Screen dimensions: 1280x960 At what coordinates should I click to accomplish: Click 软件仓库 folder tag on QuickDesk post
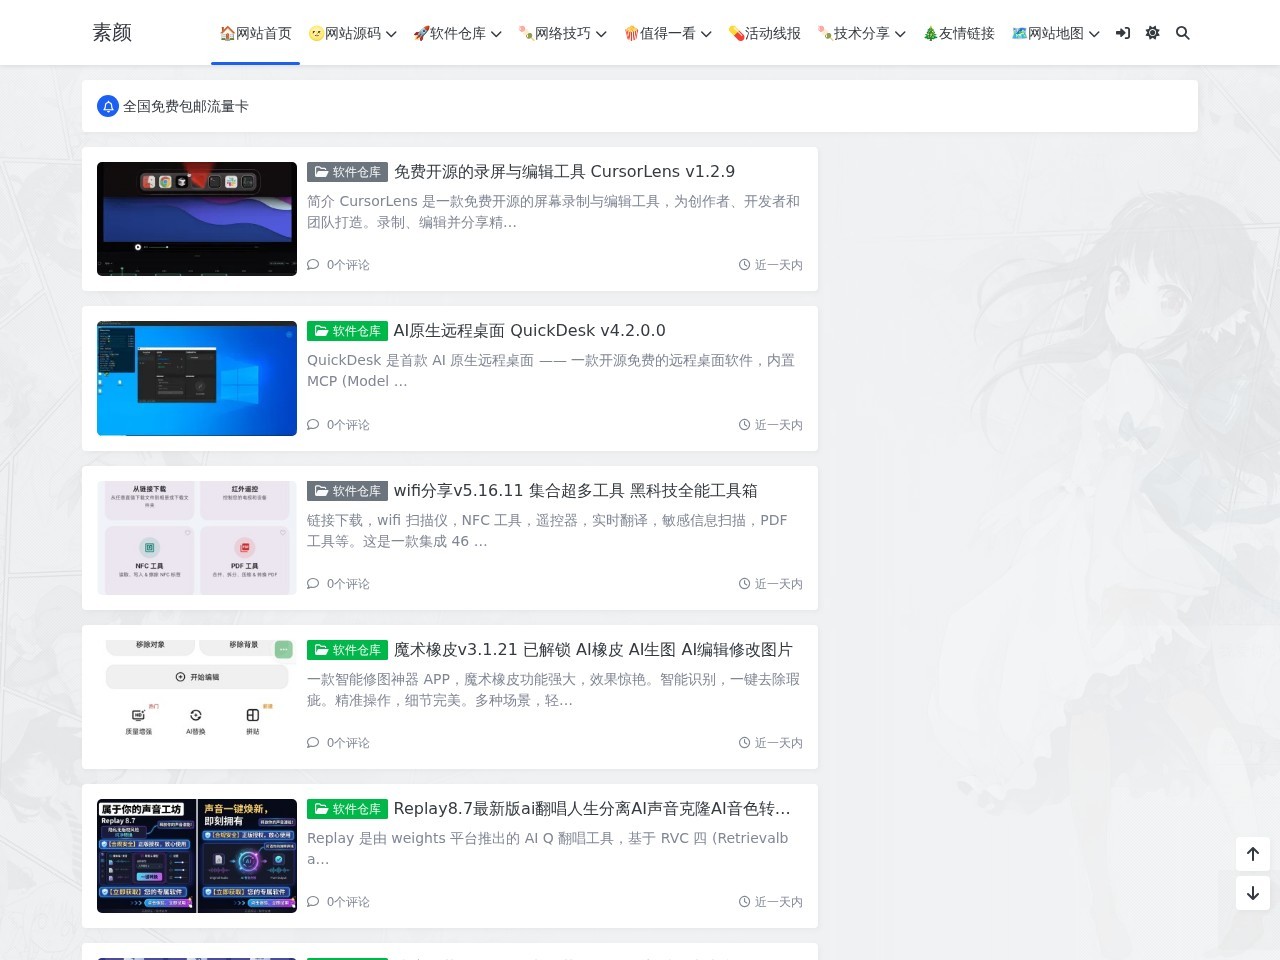347,331
